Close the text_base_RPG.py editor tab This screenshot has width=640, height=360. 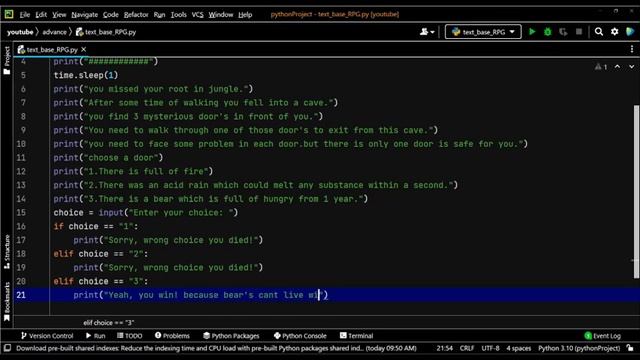click(84, 49)
